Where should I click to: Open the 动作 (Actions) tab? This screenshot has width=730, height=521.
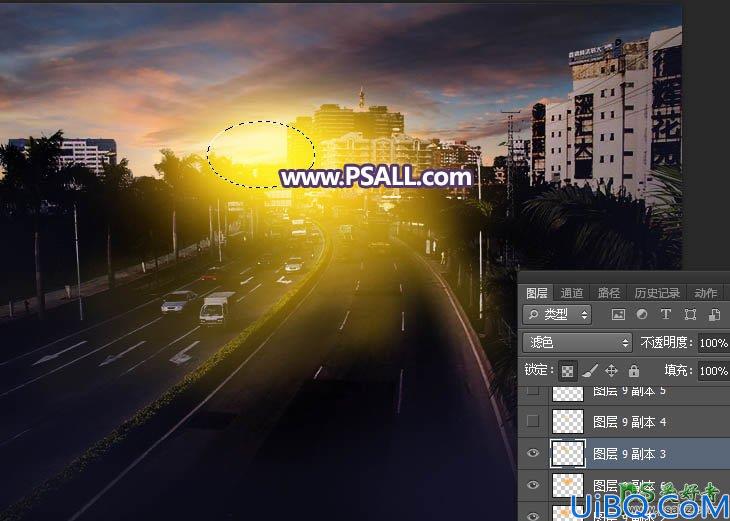(x=705, y=293)
